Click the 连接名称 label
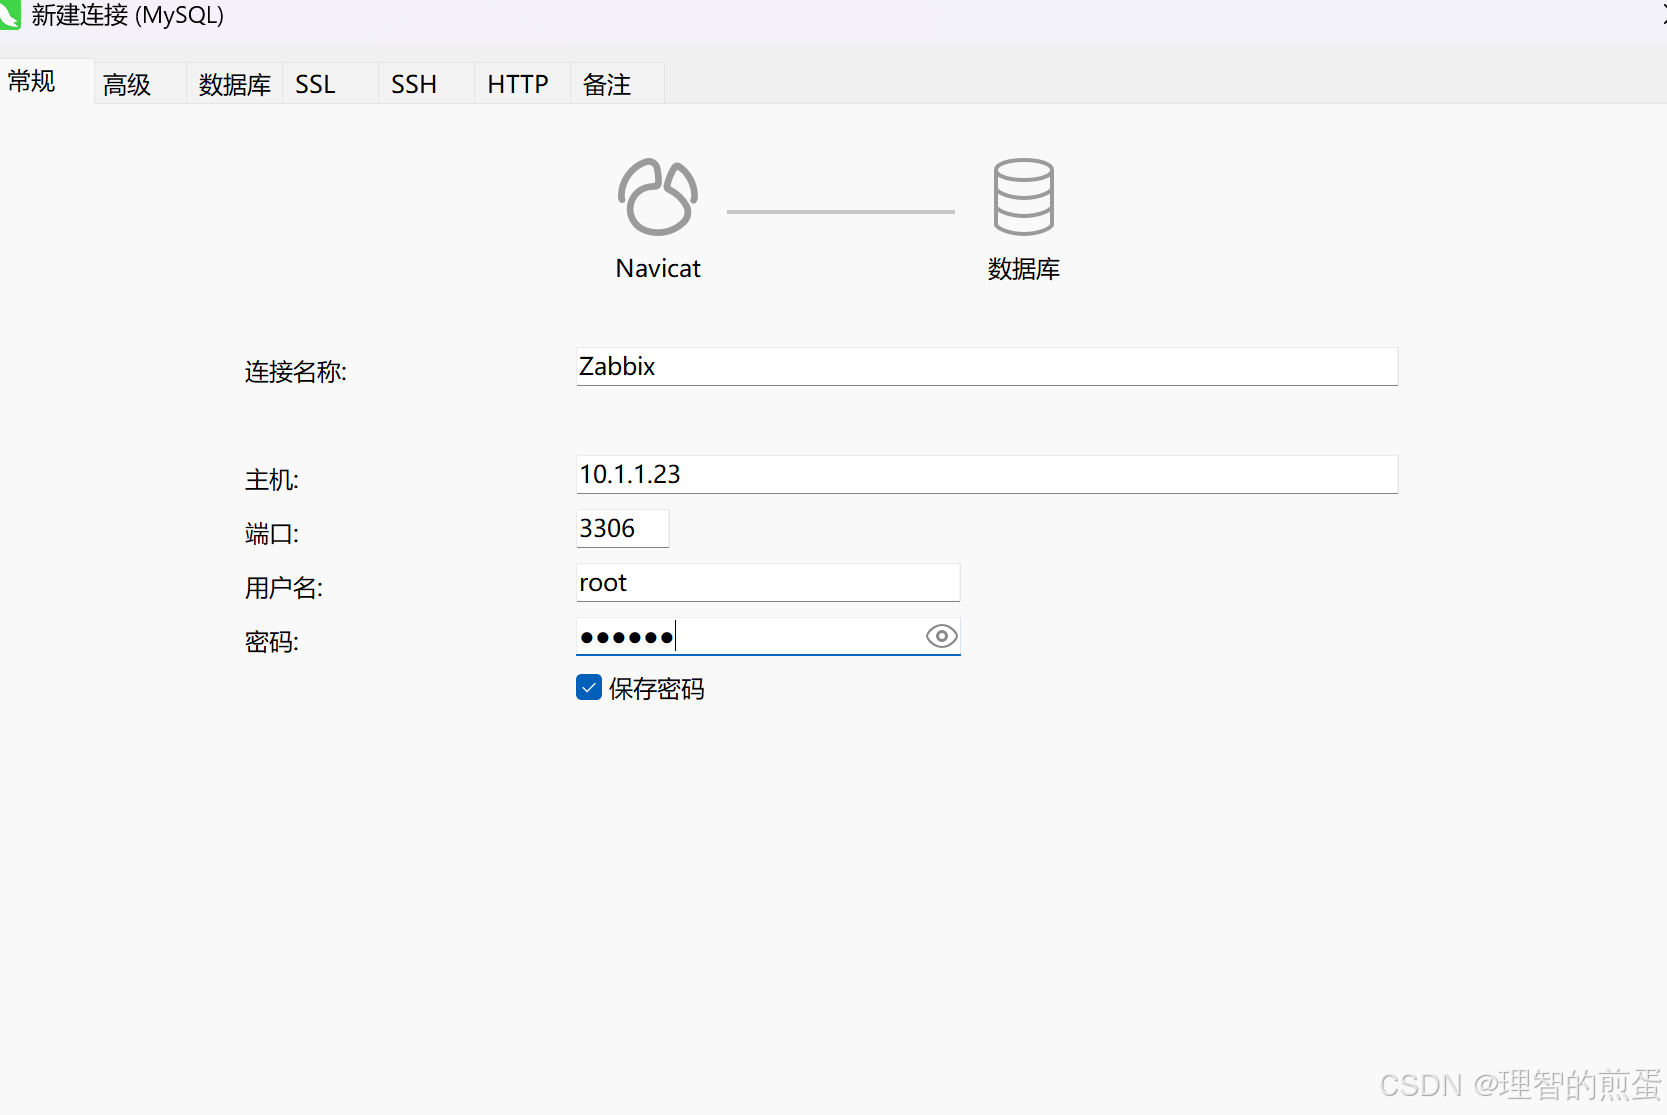This screenshot has width=1667, height=1115. pos(295,372)
